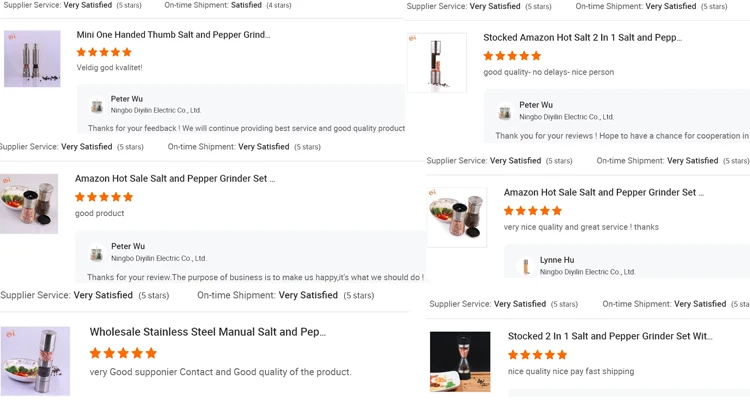Viewport: 750px width, 400px height.
Task: Open 'Wholesale Stainless Steel Manual Salt' product link
Action: (207, 332)
